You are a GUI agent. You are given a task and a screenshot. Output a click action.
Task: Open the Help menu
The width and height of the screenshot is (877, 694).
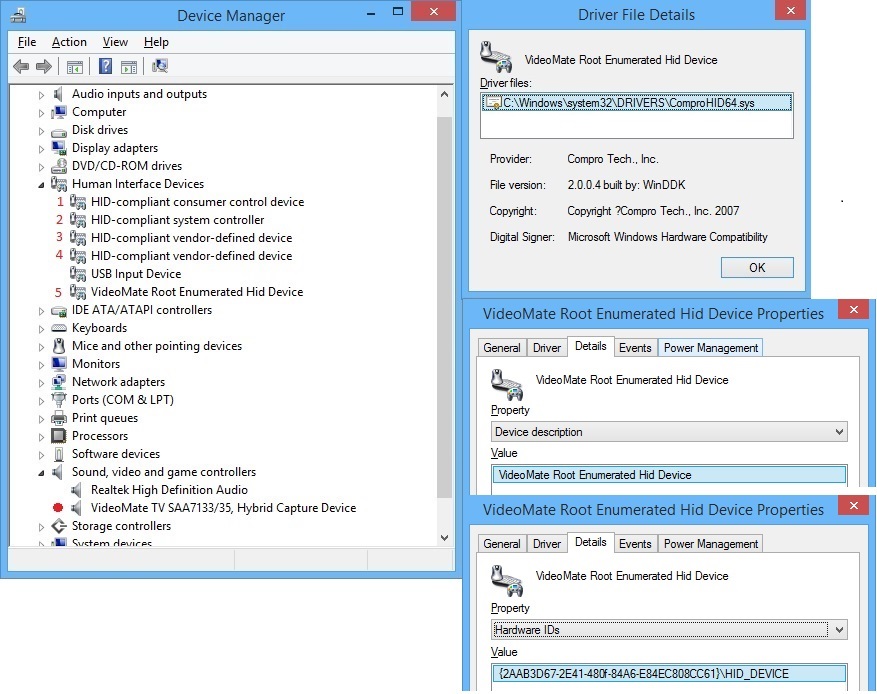point(156,42)
